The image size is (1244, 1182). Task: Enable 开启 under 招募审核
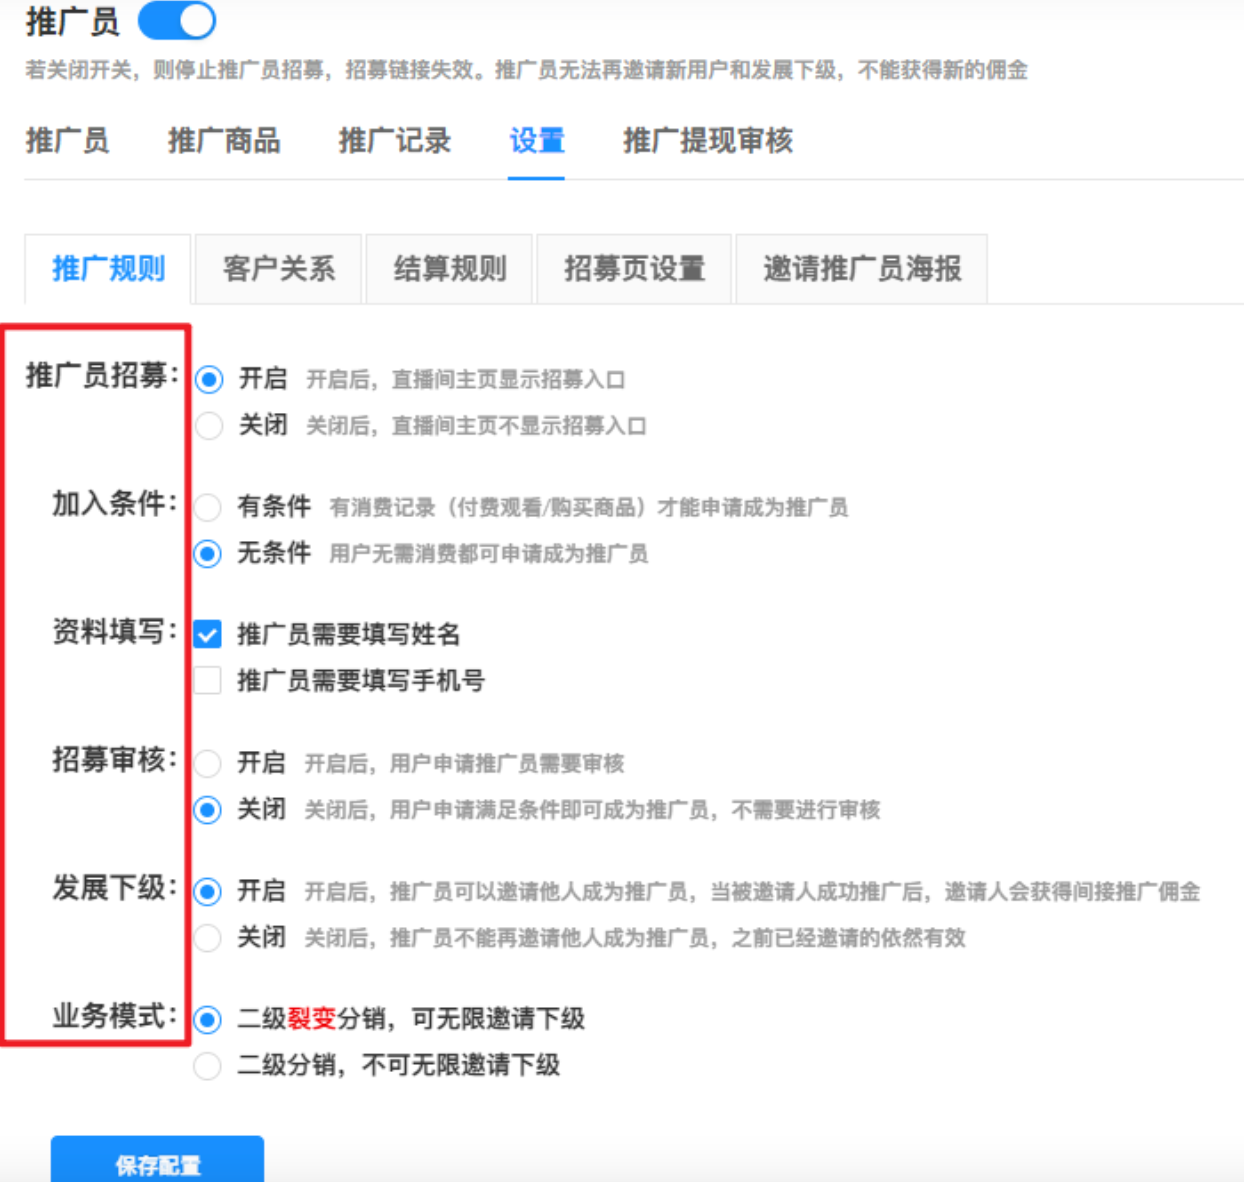pyautogui.click(x=207, y=763)
